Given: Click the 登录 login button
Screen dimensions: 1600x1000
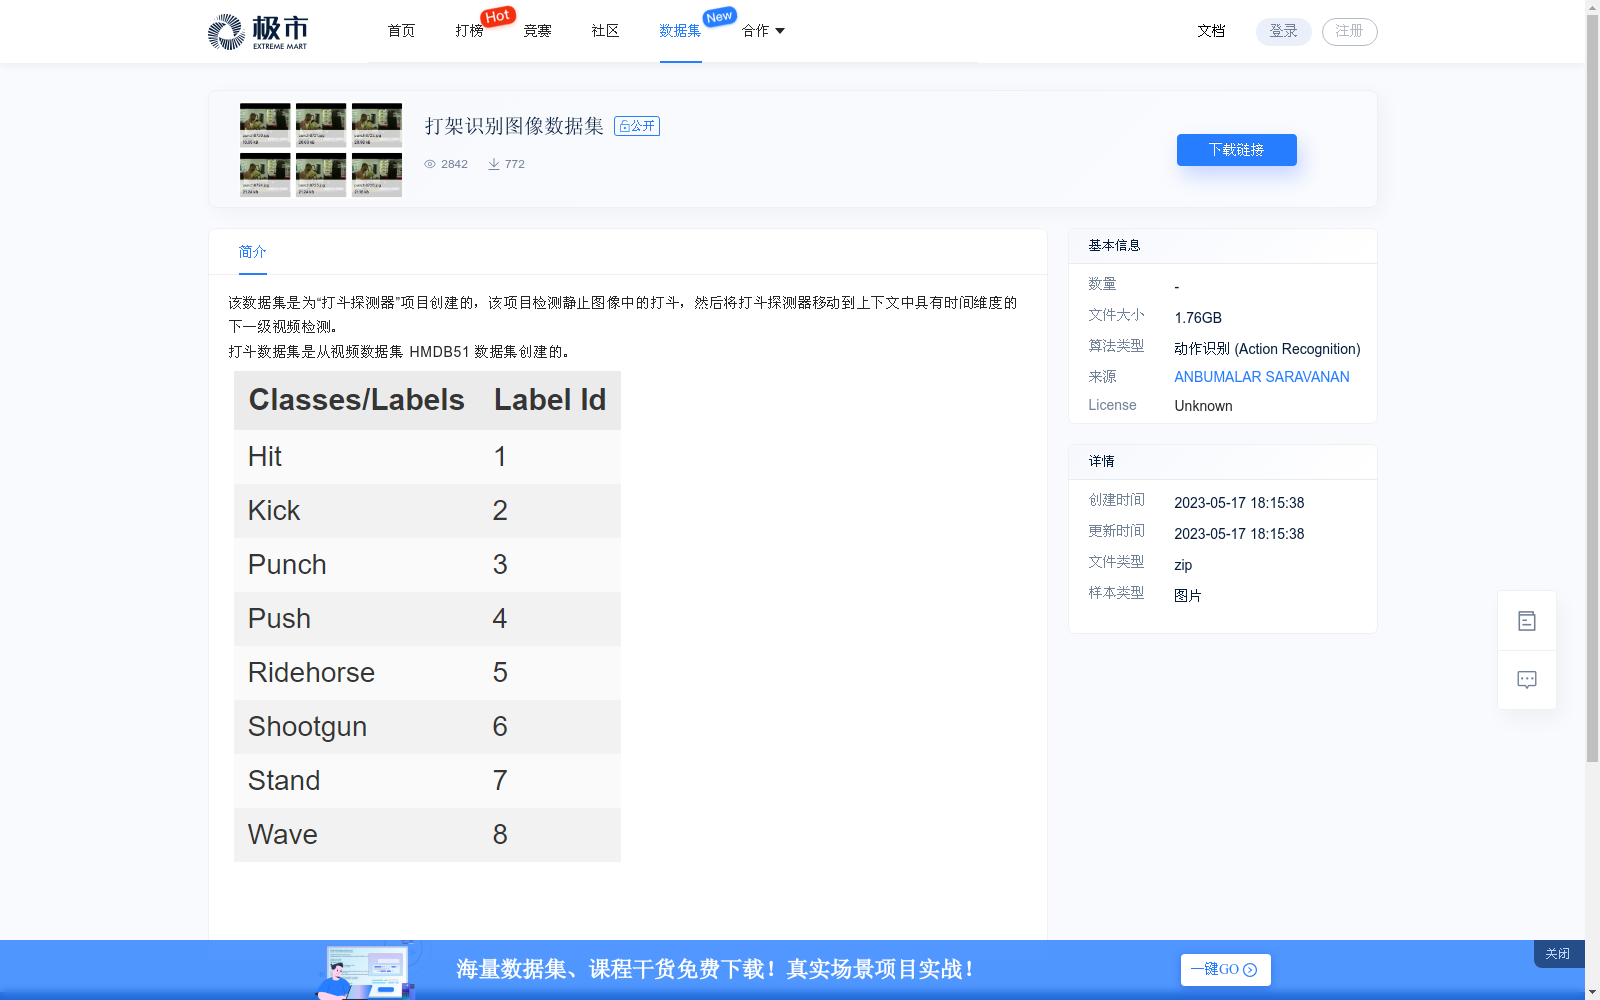Looking at the screenshot, I should (1284, 31).
